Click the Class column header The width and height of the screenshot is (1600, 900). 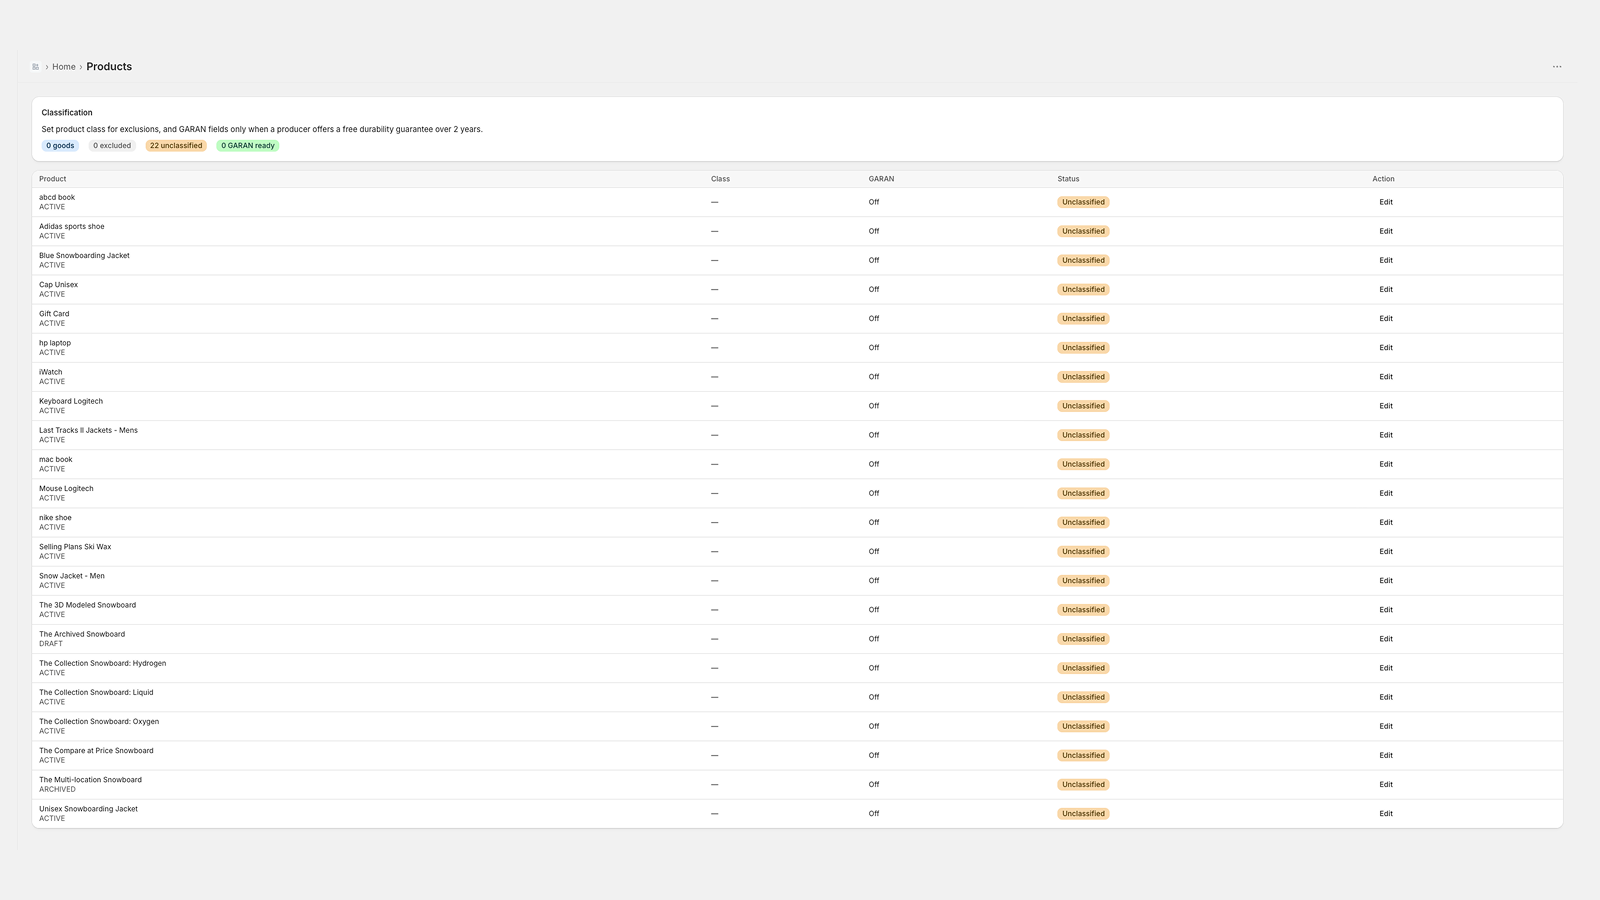(x=720, y=179)
